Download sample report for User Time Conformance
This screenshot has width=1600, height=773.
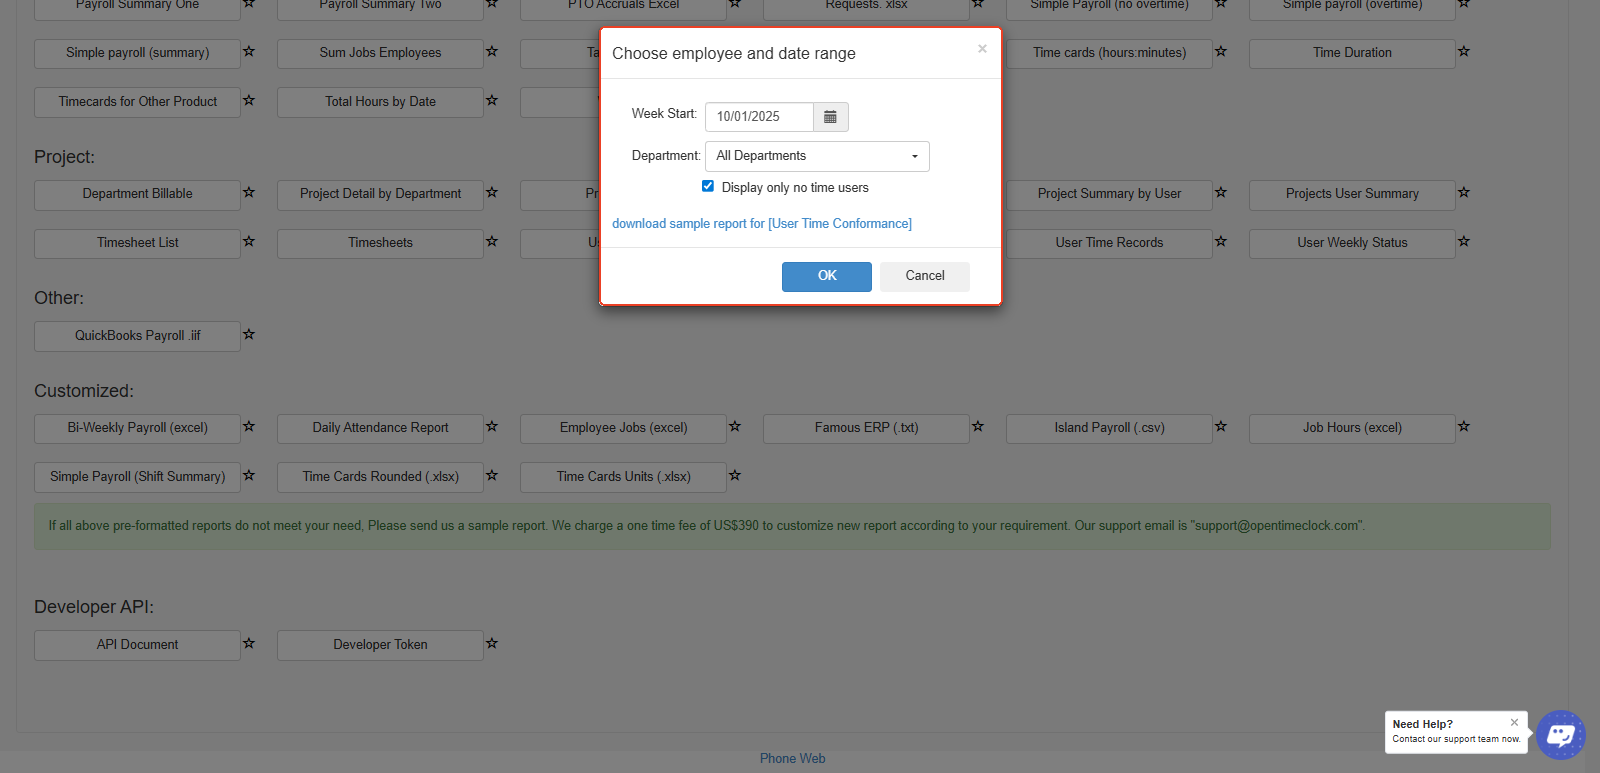pyautogui.click(x=761, y=224)
